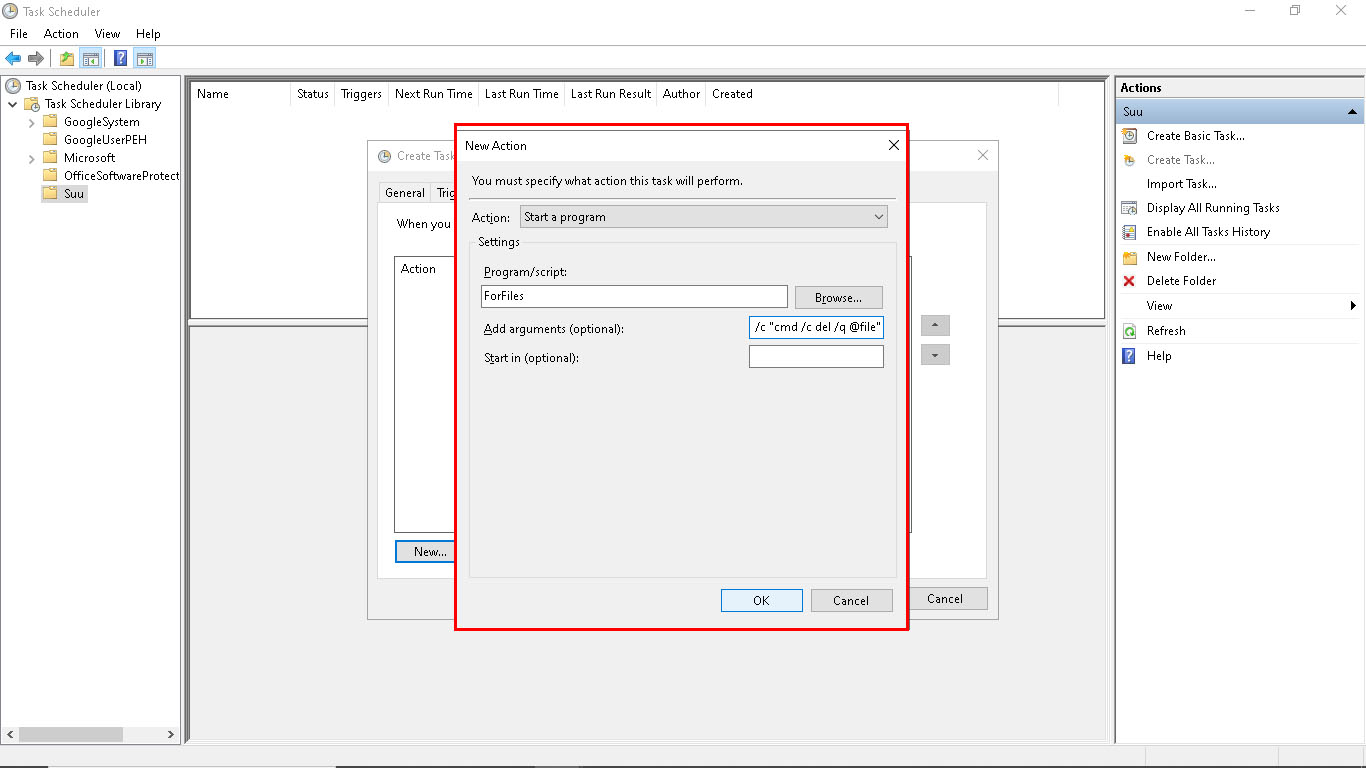Open toolbar Help

(119, 57)
